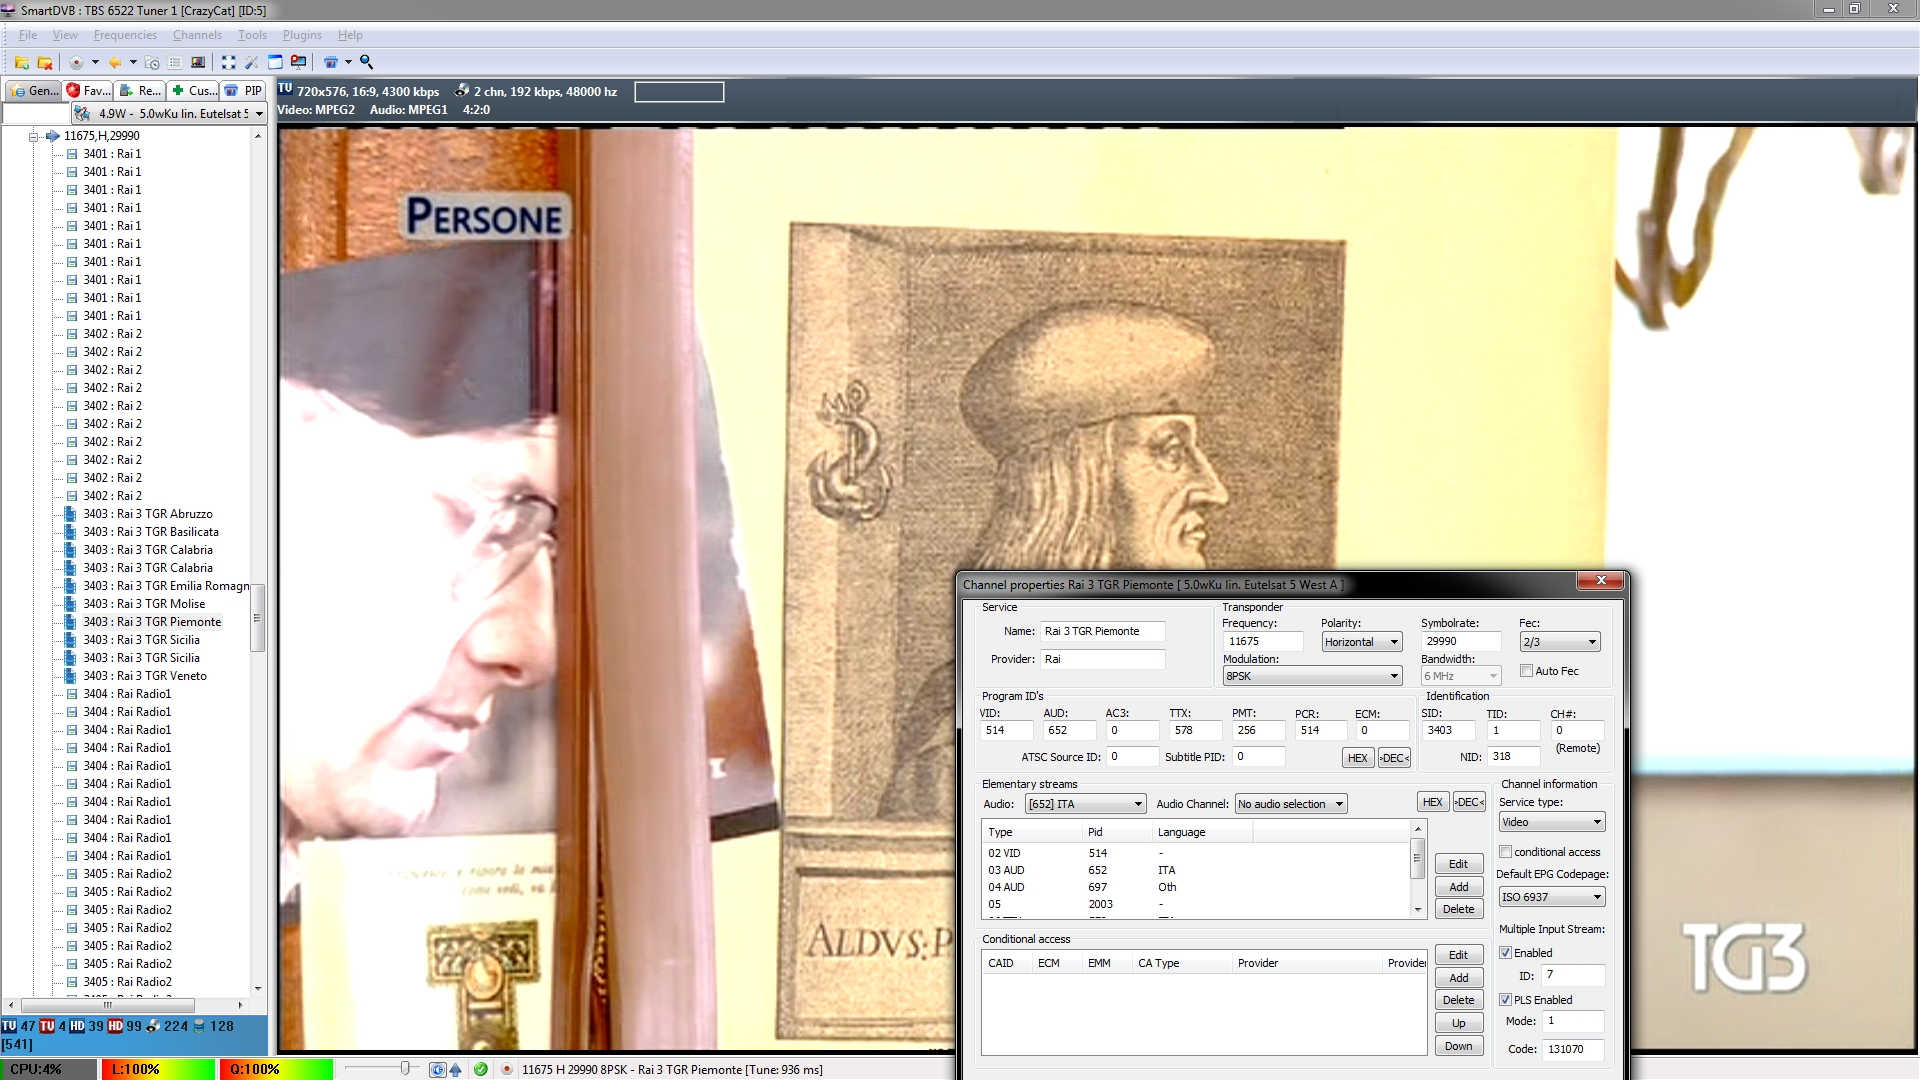Click the monitor record toolbar icon
This screenshot has width=1920, height=1080.
point(298,62)
